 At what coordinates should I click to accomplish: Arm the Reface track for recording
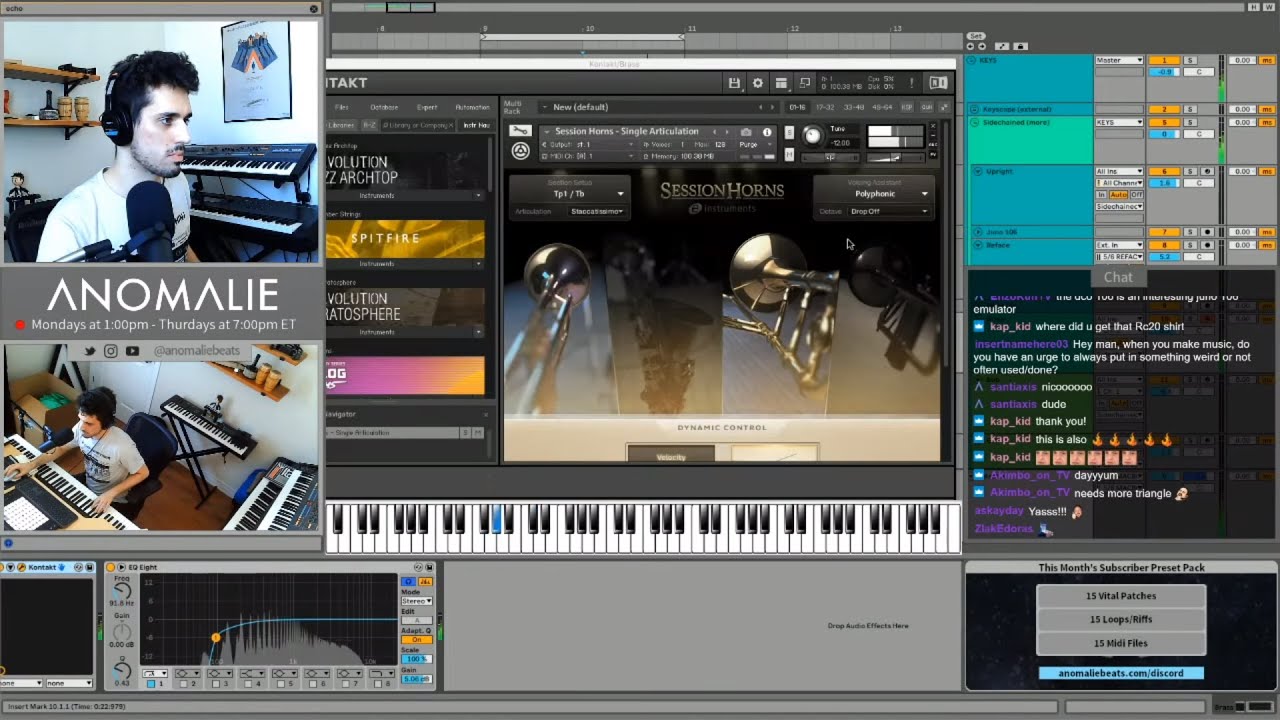1208,245
